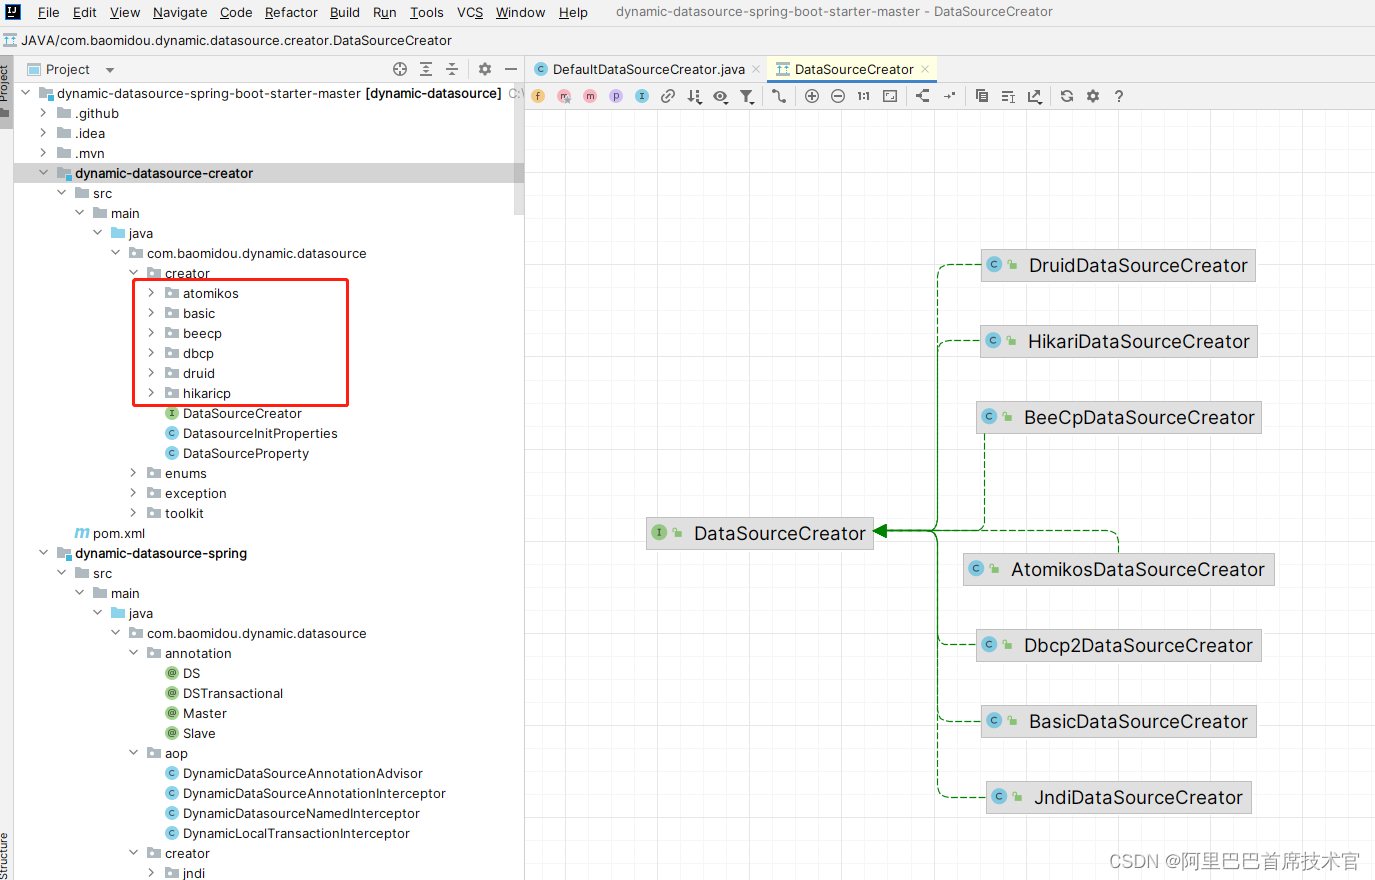The height and width of the screenshot is (880, 1375).
Task: Open diagram settings gear
Action: (x=1093, y=96)
